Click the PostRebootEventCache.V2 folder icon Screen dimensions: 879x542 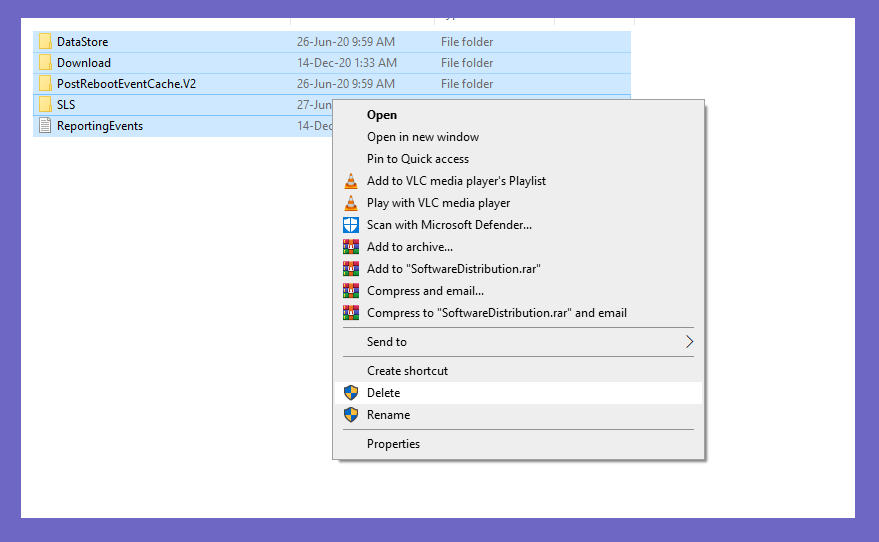[45, 84]
